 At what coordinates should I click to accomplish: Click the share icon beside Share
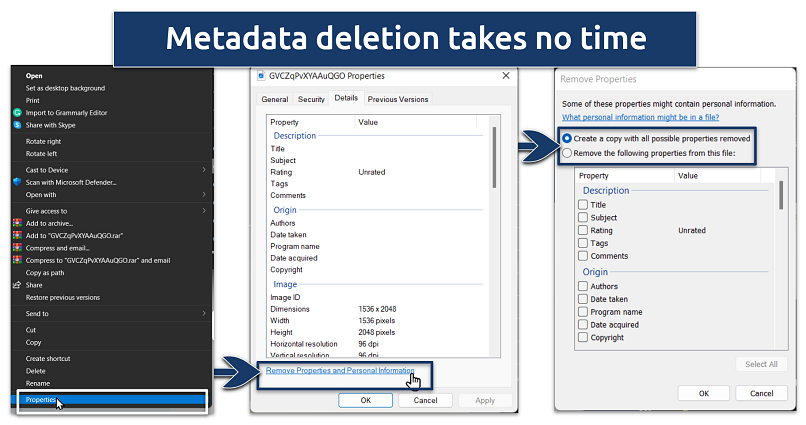[17, 284]
